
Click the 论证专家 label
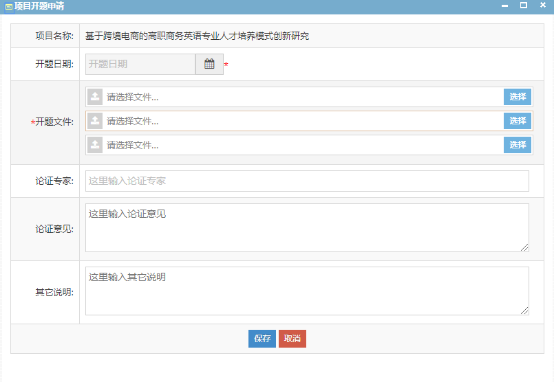(x=54, y=181)
